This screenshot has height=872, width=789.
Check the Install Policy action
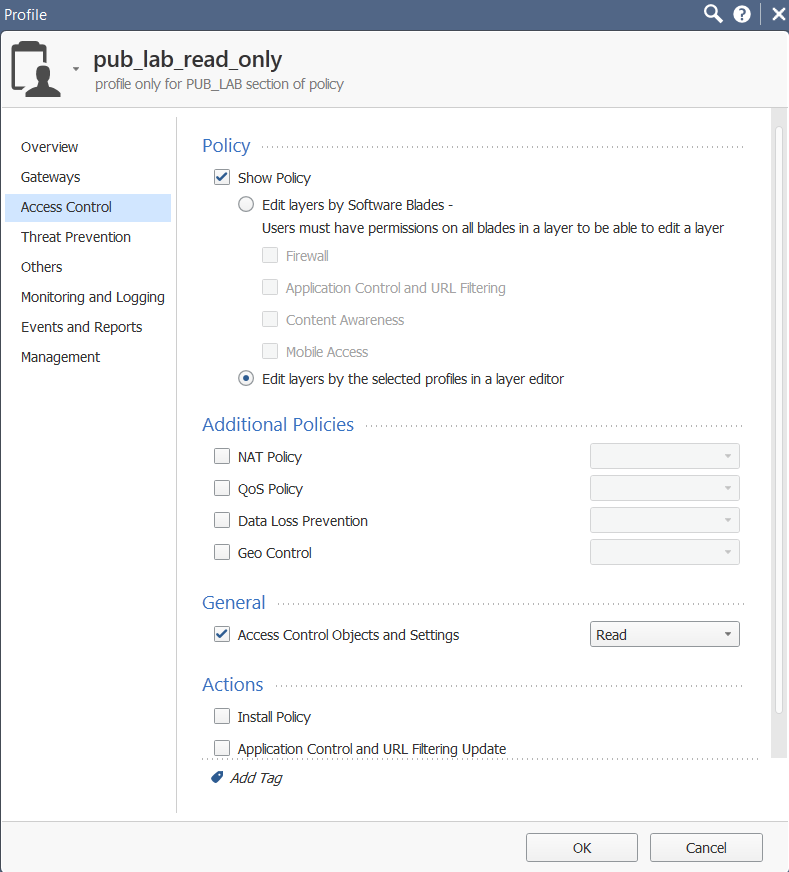(x=222, y=716)
